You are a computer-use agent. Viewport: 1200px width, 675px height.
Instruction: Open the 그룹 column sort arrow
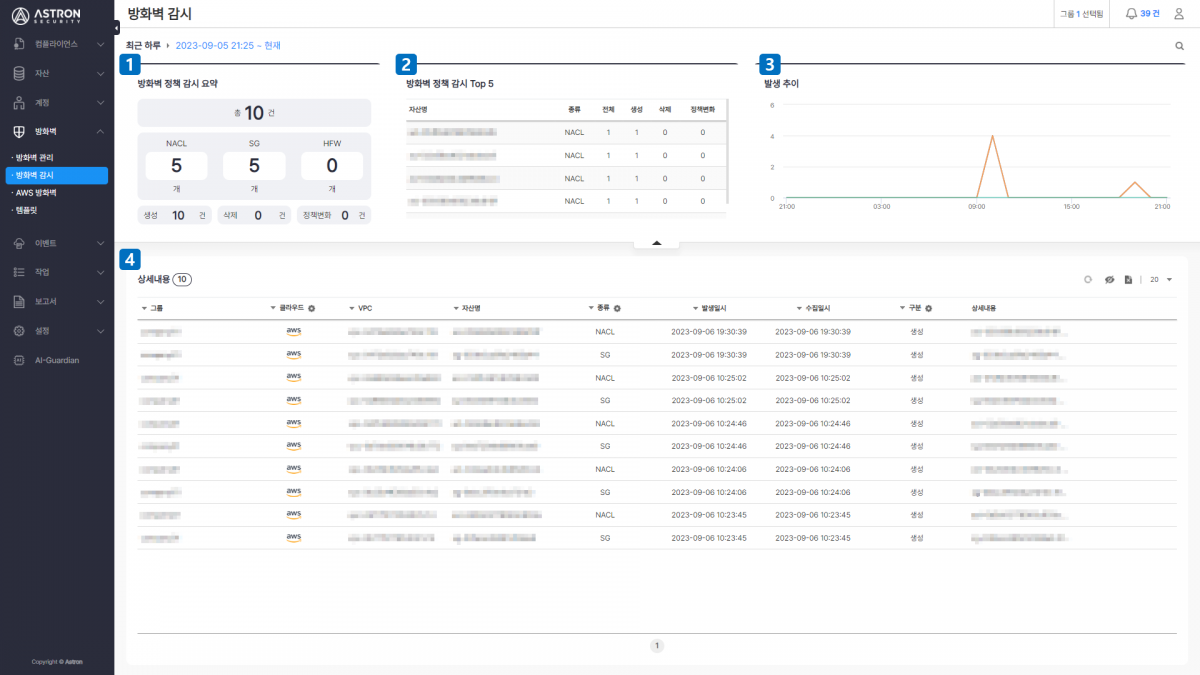[144, 308]
